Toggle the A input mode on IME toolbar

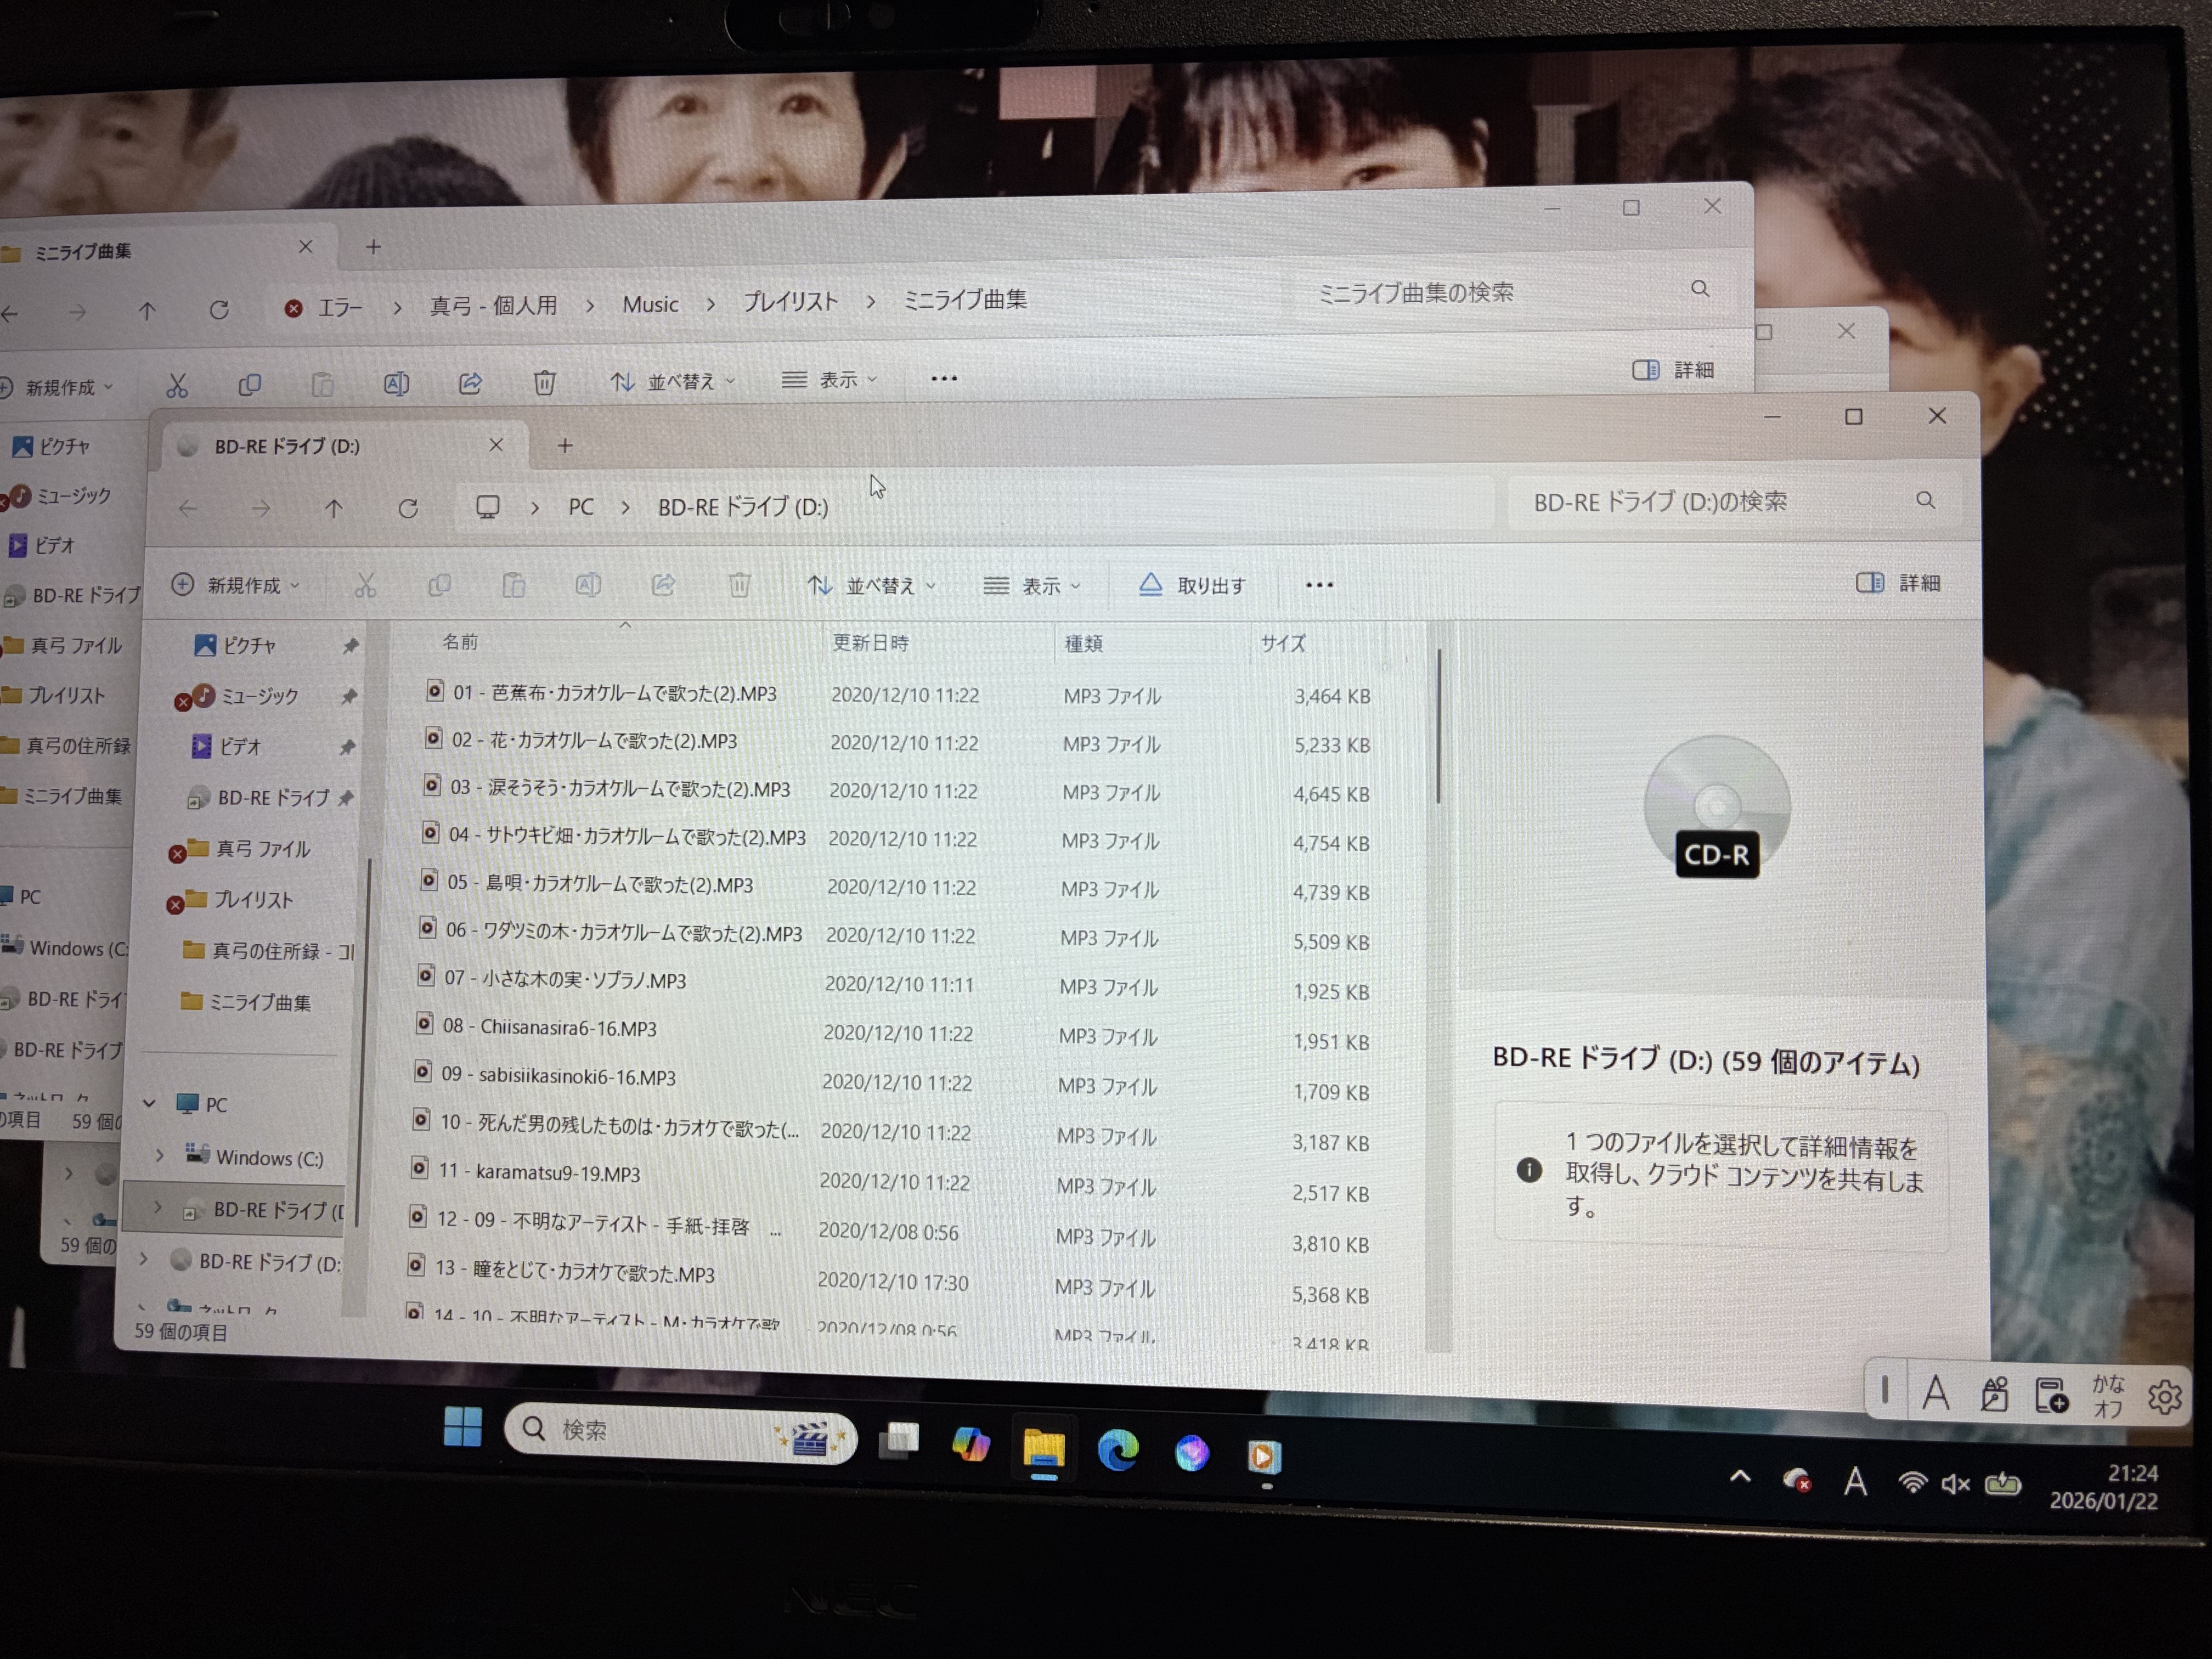coord(1936,1392)
